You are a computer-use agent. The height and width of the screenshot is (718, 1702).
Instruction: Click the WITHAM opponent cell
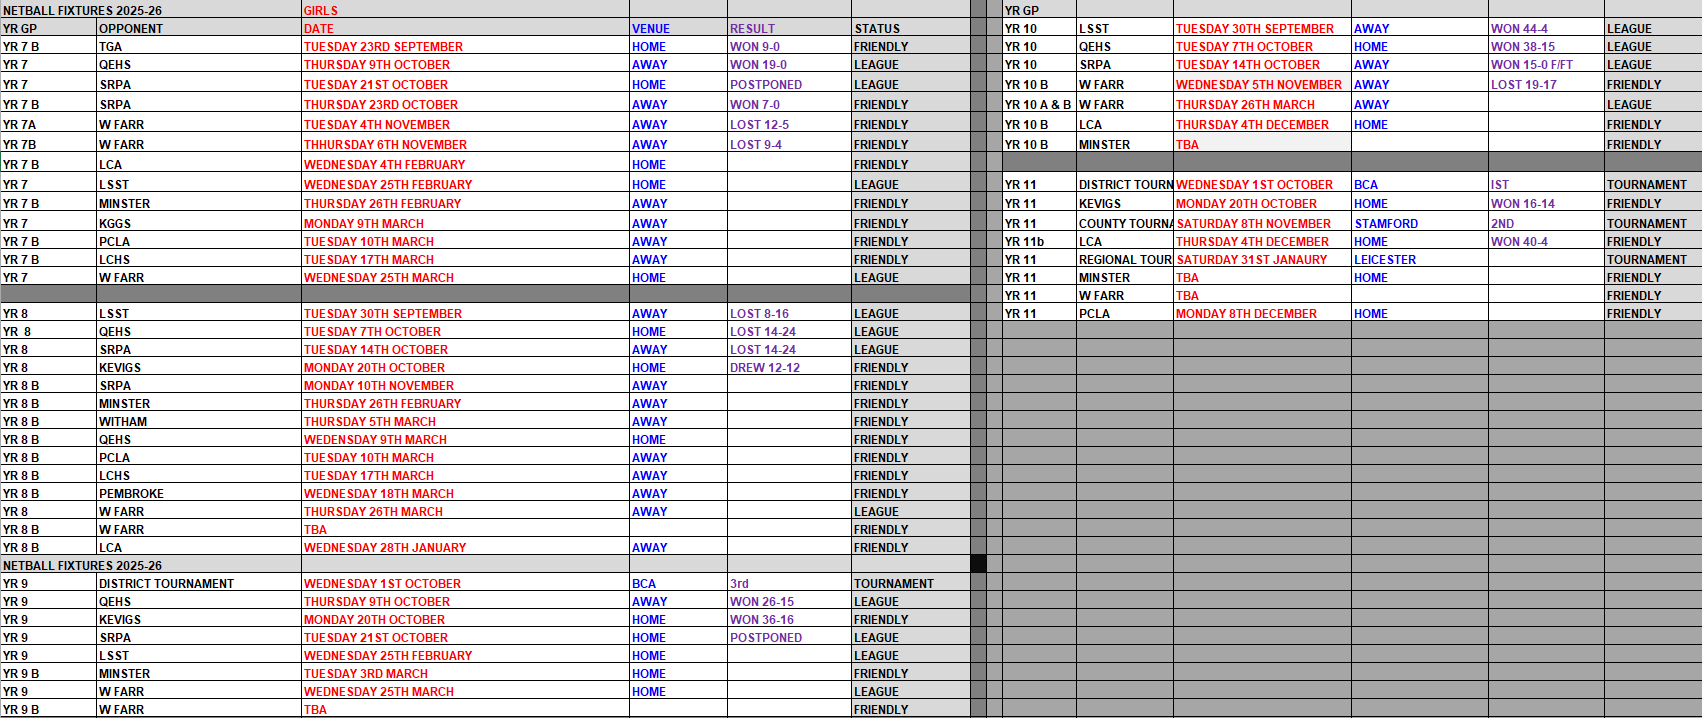(x=123, y=422)
